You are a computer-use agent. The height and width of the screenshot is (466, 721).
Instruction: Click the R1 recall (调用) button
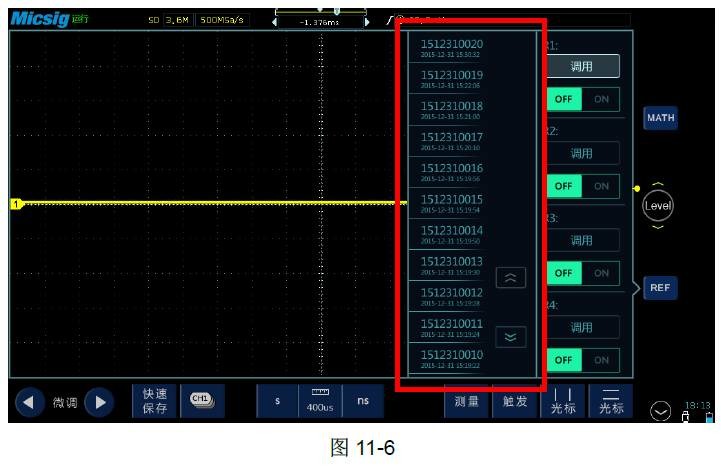[581, 67]
